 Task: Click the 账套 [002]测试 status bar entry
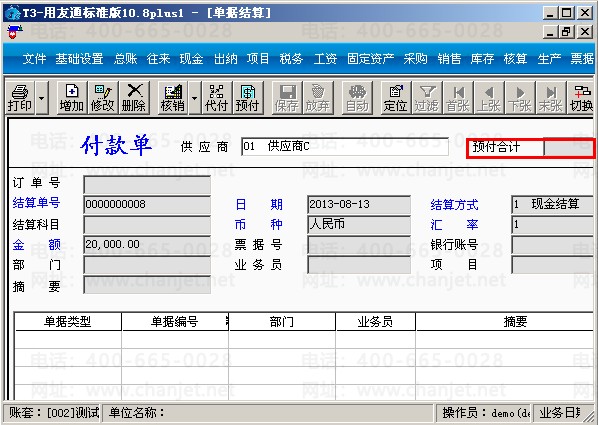[53, 413]
